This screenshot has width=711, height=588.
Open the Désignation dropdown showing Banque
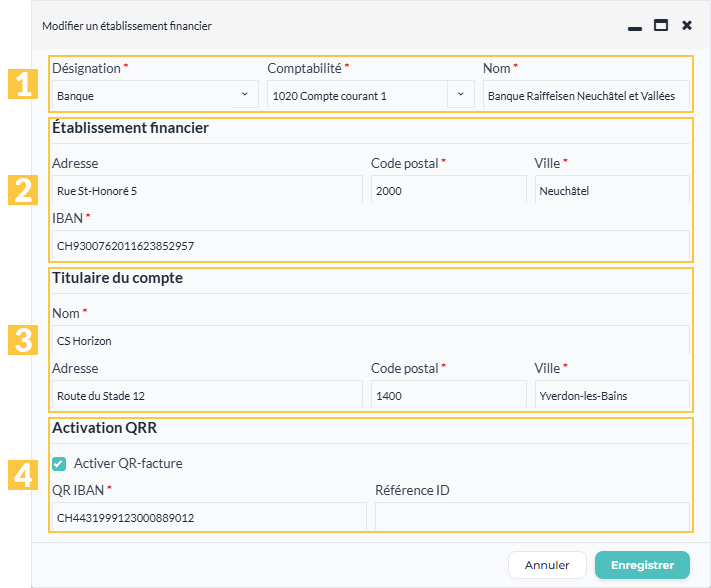[x=155, y=94]
